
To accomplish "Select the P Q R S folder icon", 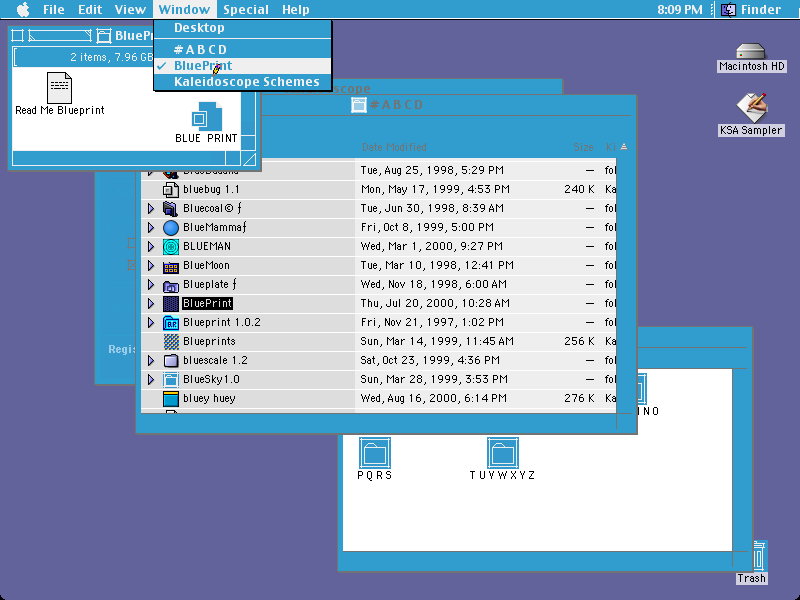I will [374, 452].
